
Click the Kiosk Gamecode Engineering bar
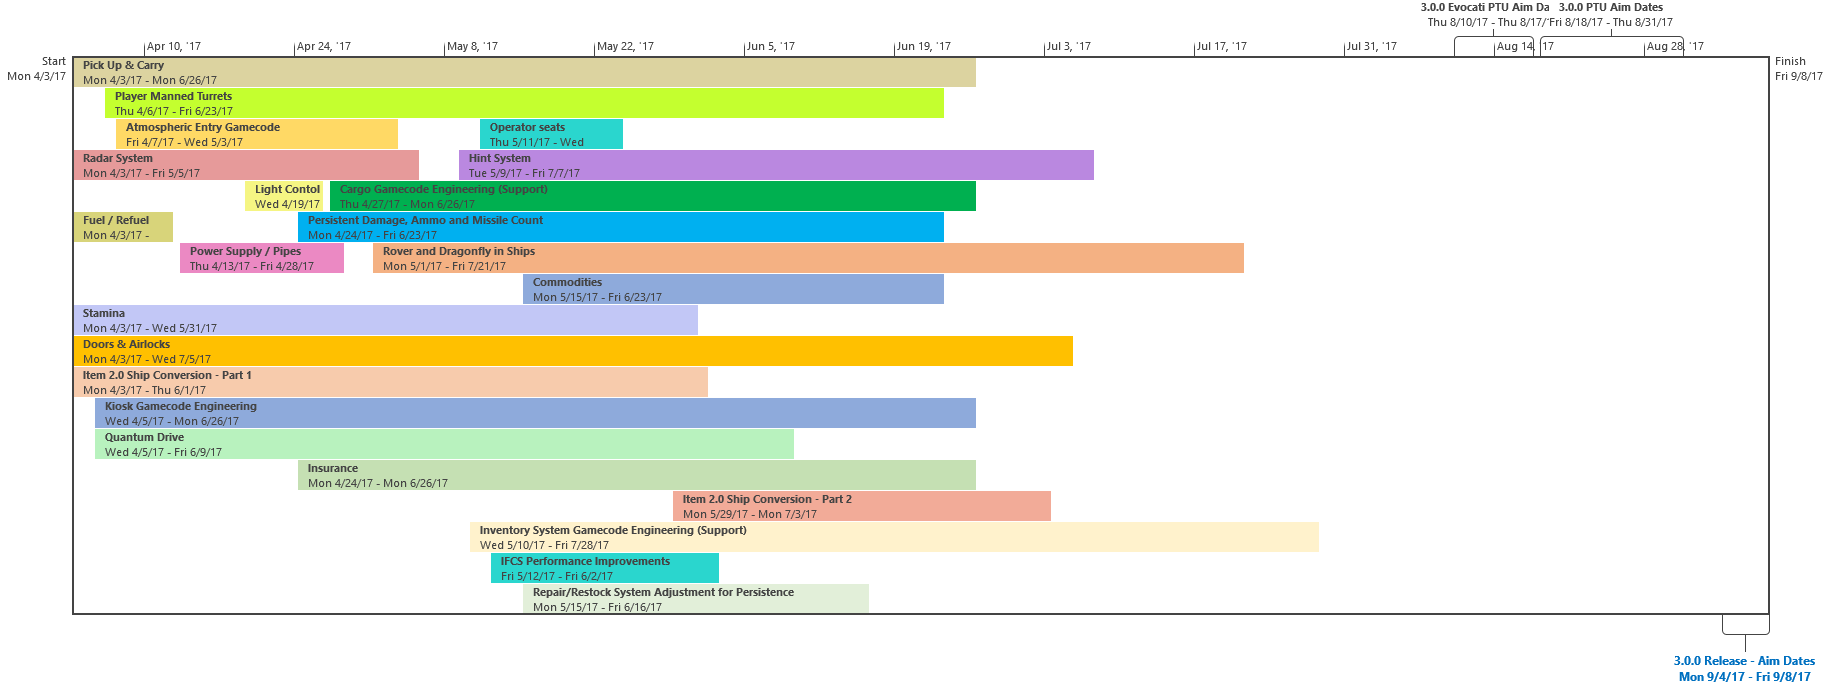click(x=535, y=413)
